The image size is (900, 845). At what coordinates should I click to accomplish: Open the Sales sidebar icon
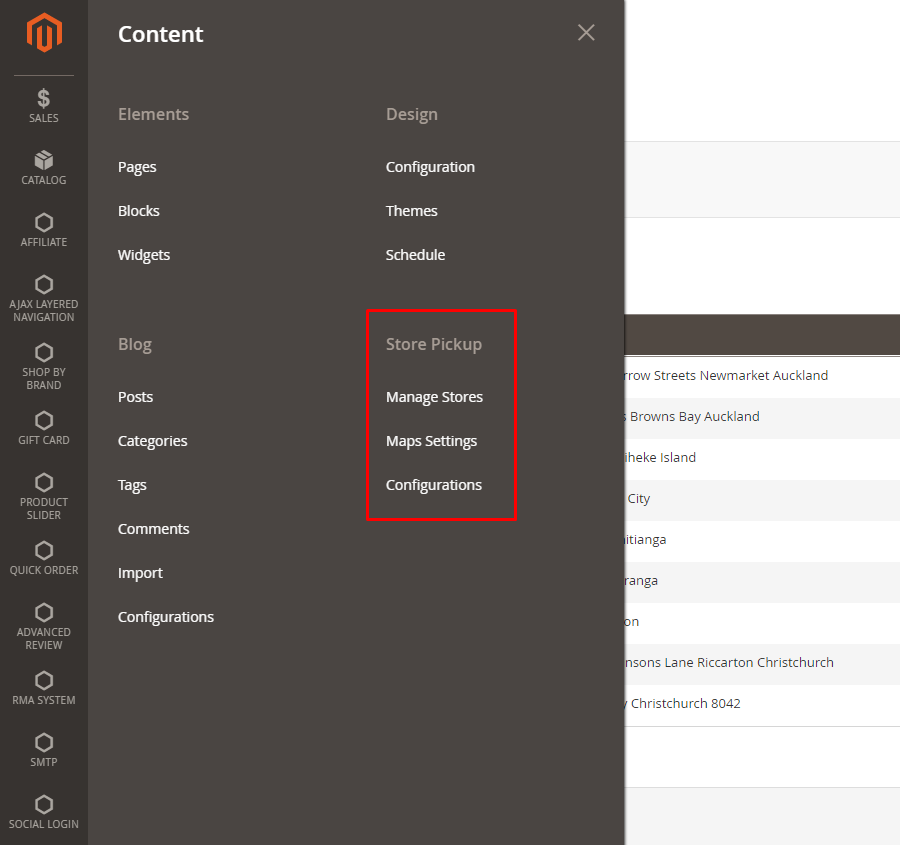[44, 105]
